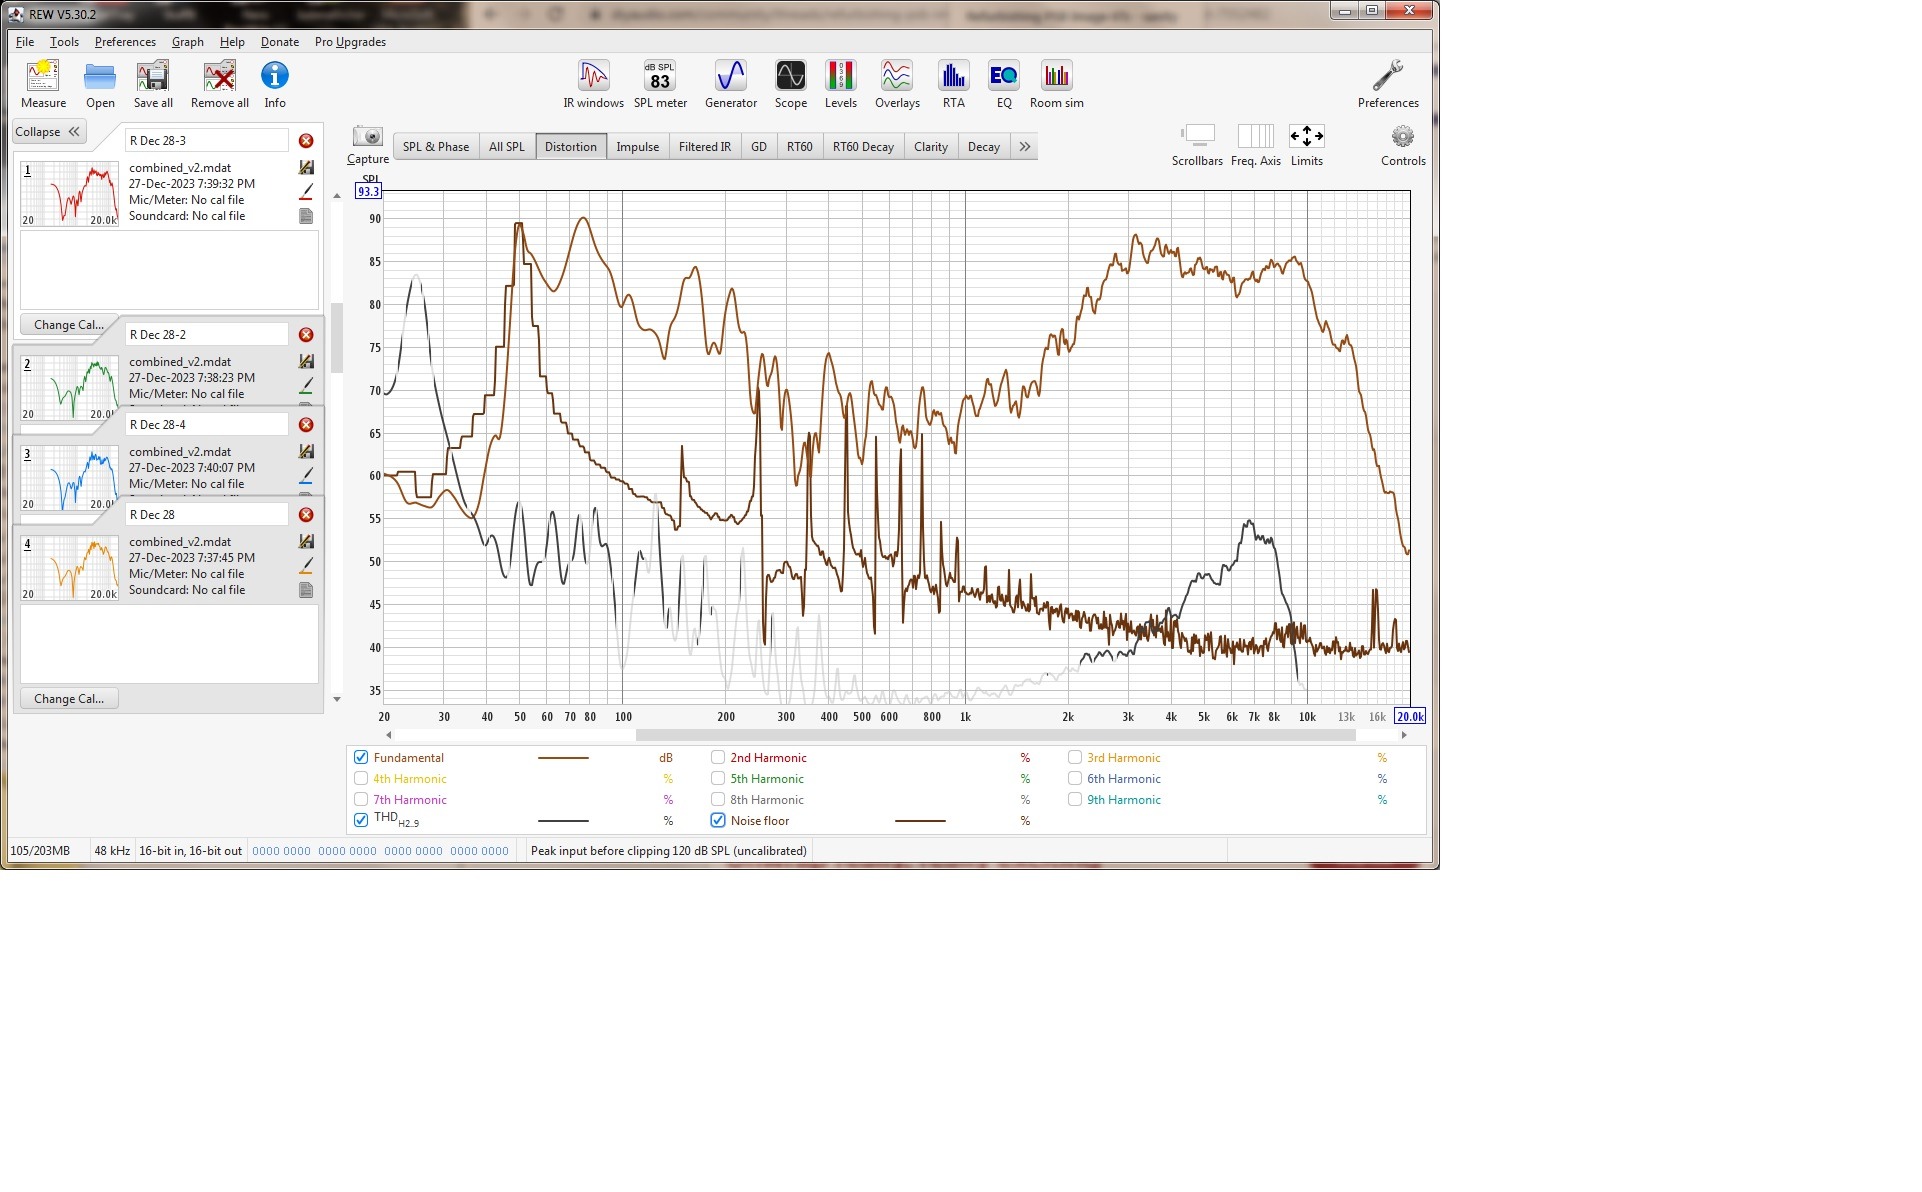This screenshot has height=1192, width=1922.
Task: Collapse the measurements panel
Action: pyautogui.click(x=48, y=132)
